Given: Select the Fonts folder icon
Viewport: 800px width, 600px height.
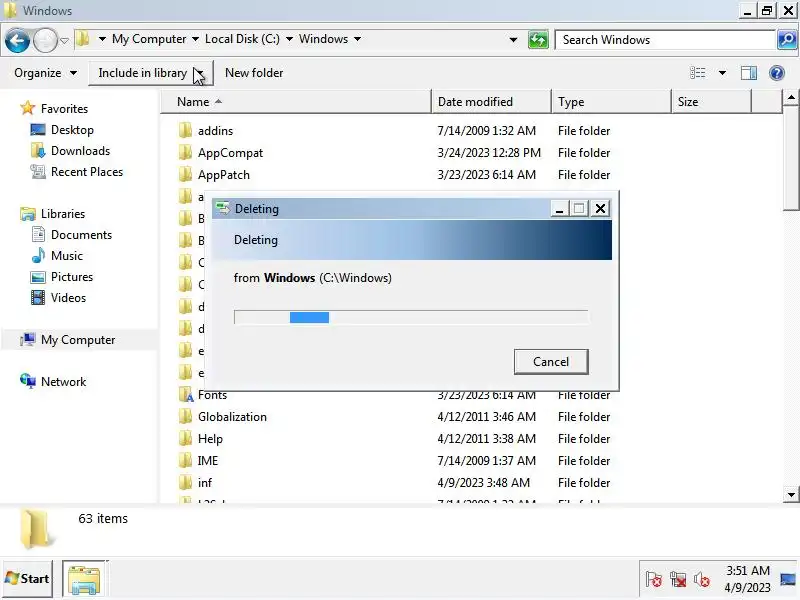Looking at the screenshot, I should pyautogui.click(x=186, y=395).
